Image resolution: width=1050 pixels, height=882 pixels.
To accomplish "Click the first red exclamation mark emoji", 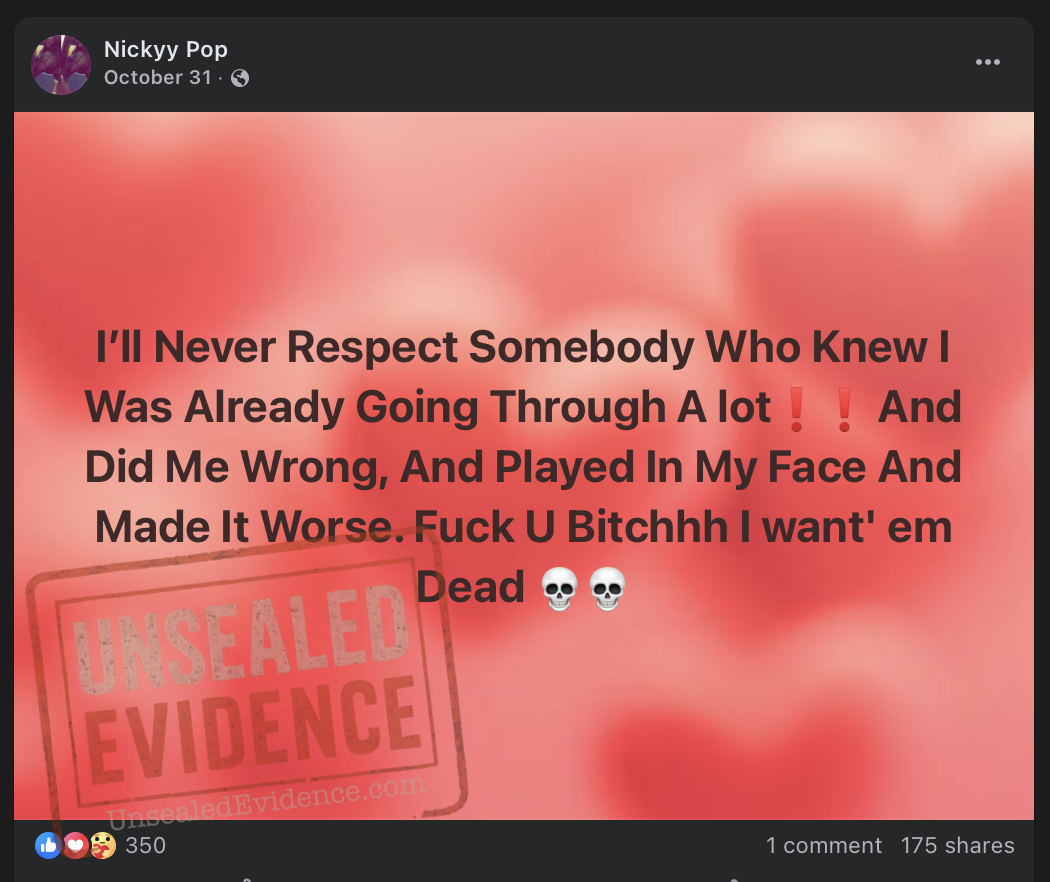I will (796, 409).
